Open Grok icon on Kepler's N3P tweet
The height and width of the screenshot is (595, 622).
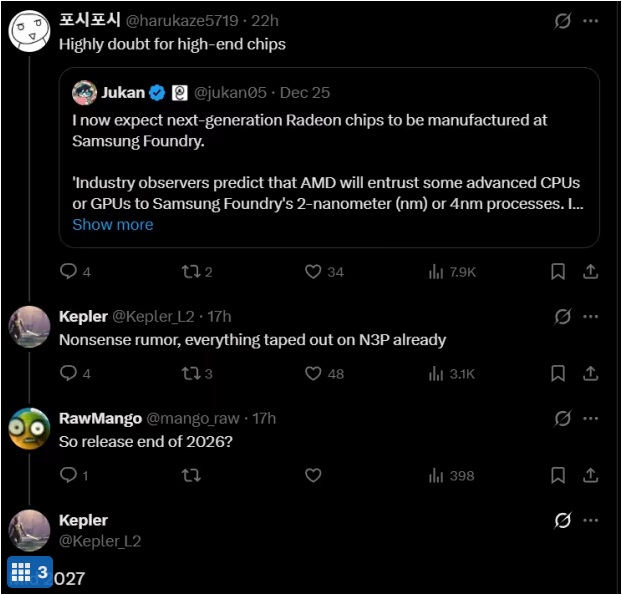(562, 317)
